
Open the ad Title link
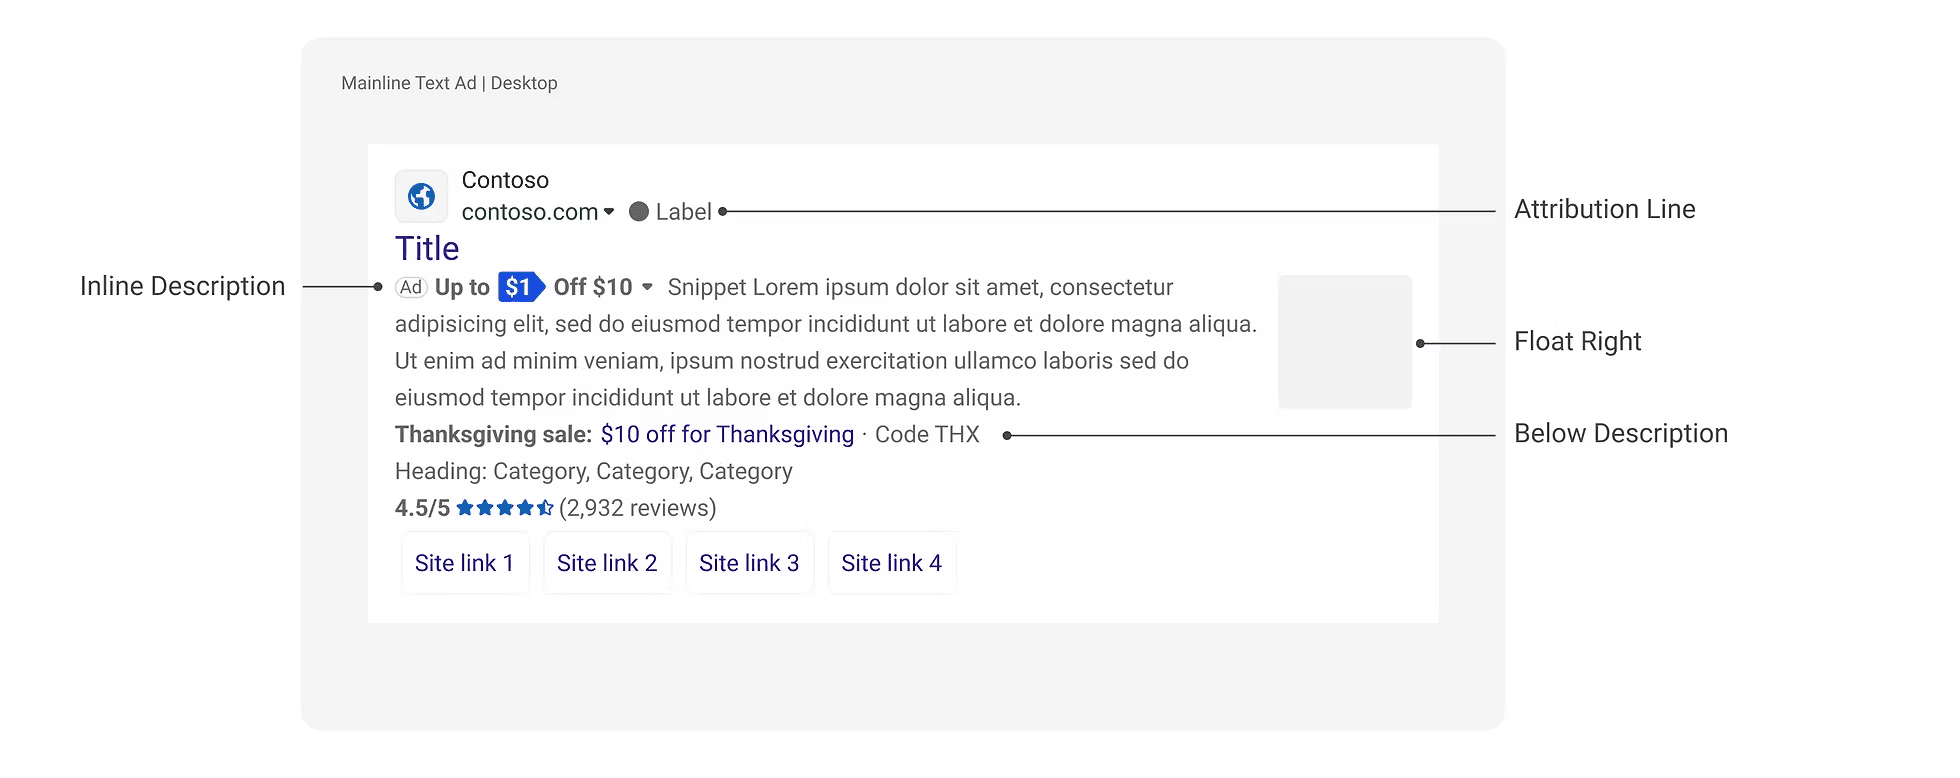(427, 249)
